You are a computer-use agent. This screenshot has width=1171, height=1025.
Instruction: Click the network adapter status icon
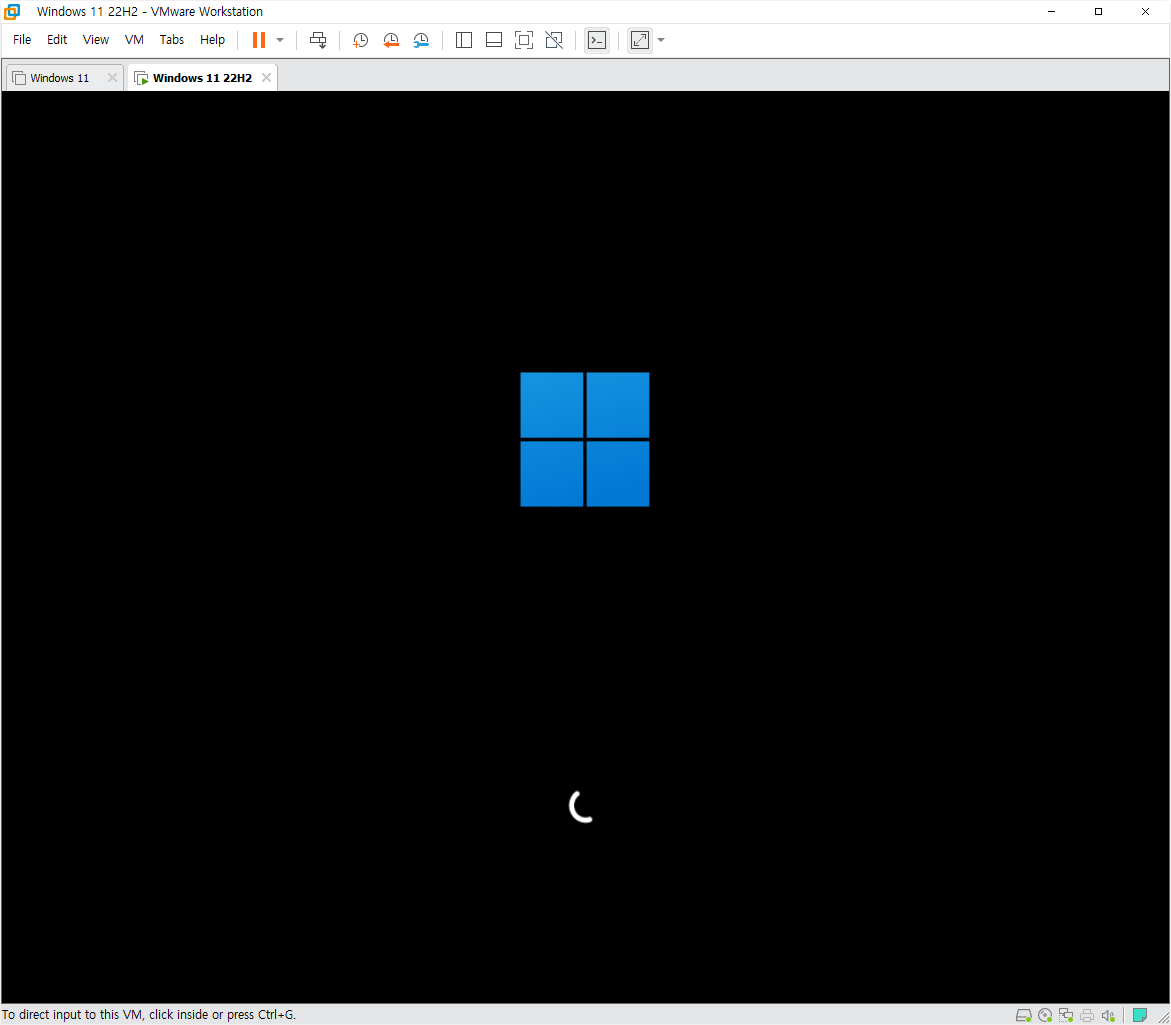(1066, 1015)
